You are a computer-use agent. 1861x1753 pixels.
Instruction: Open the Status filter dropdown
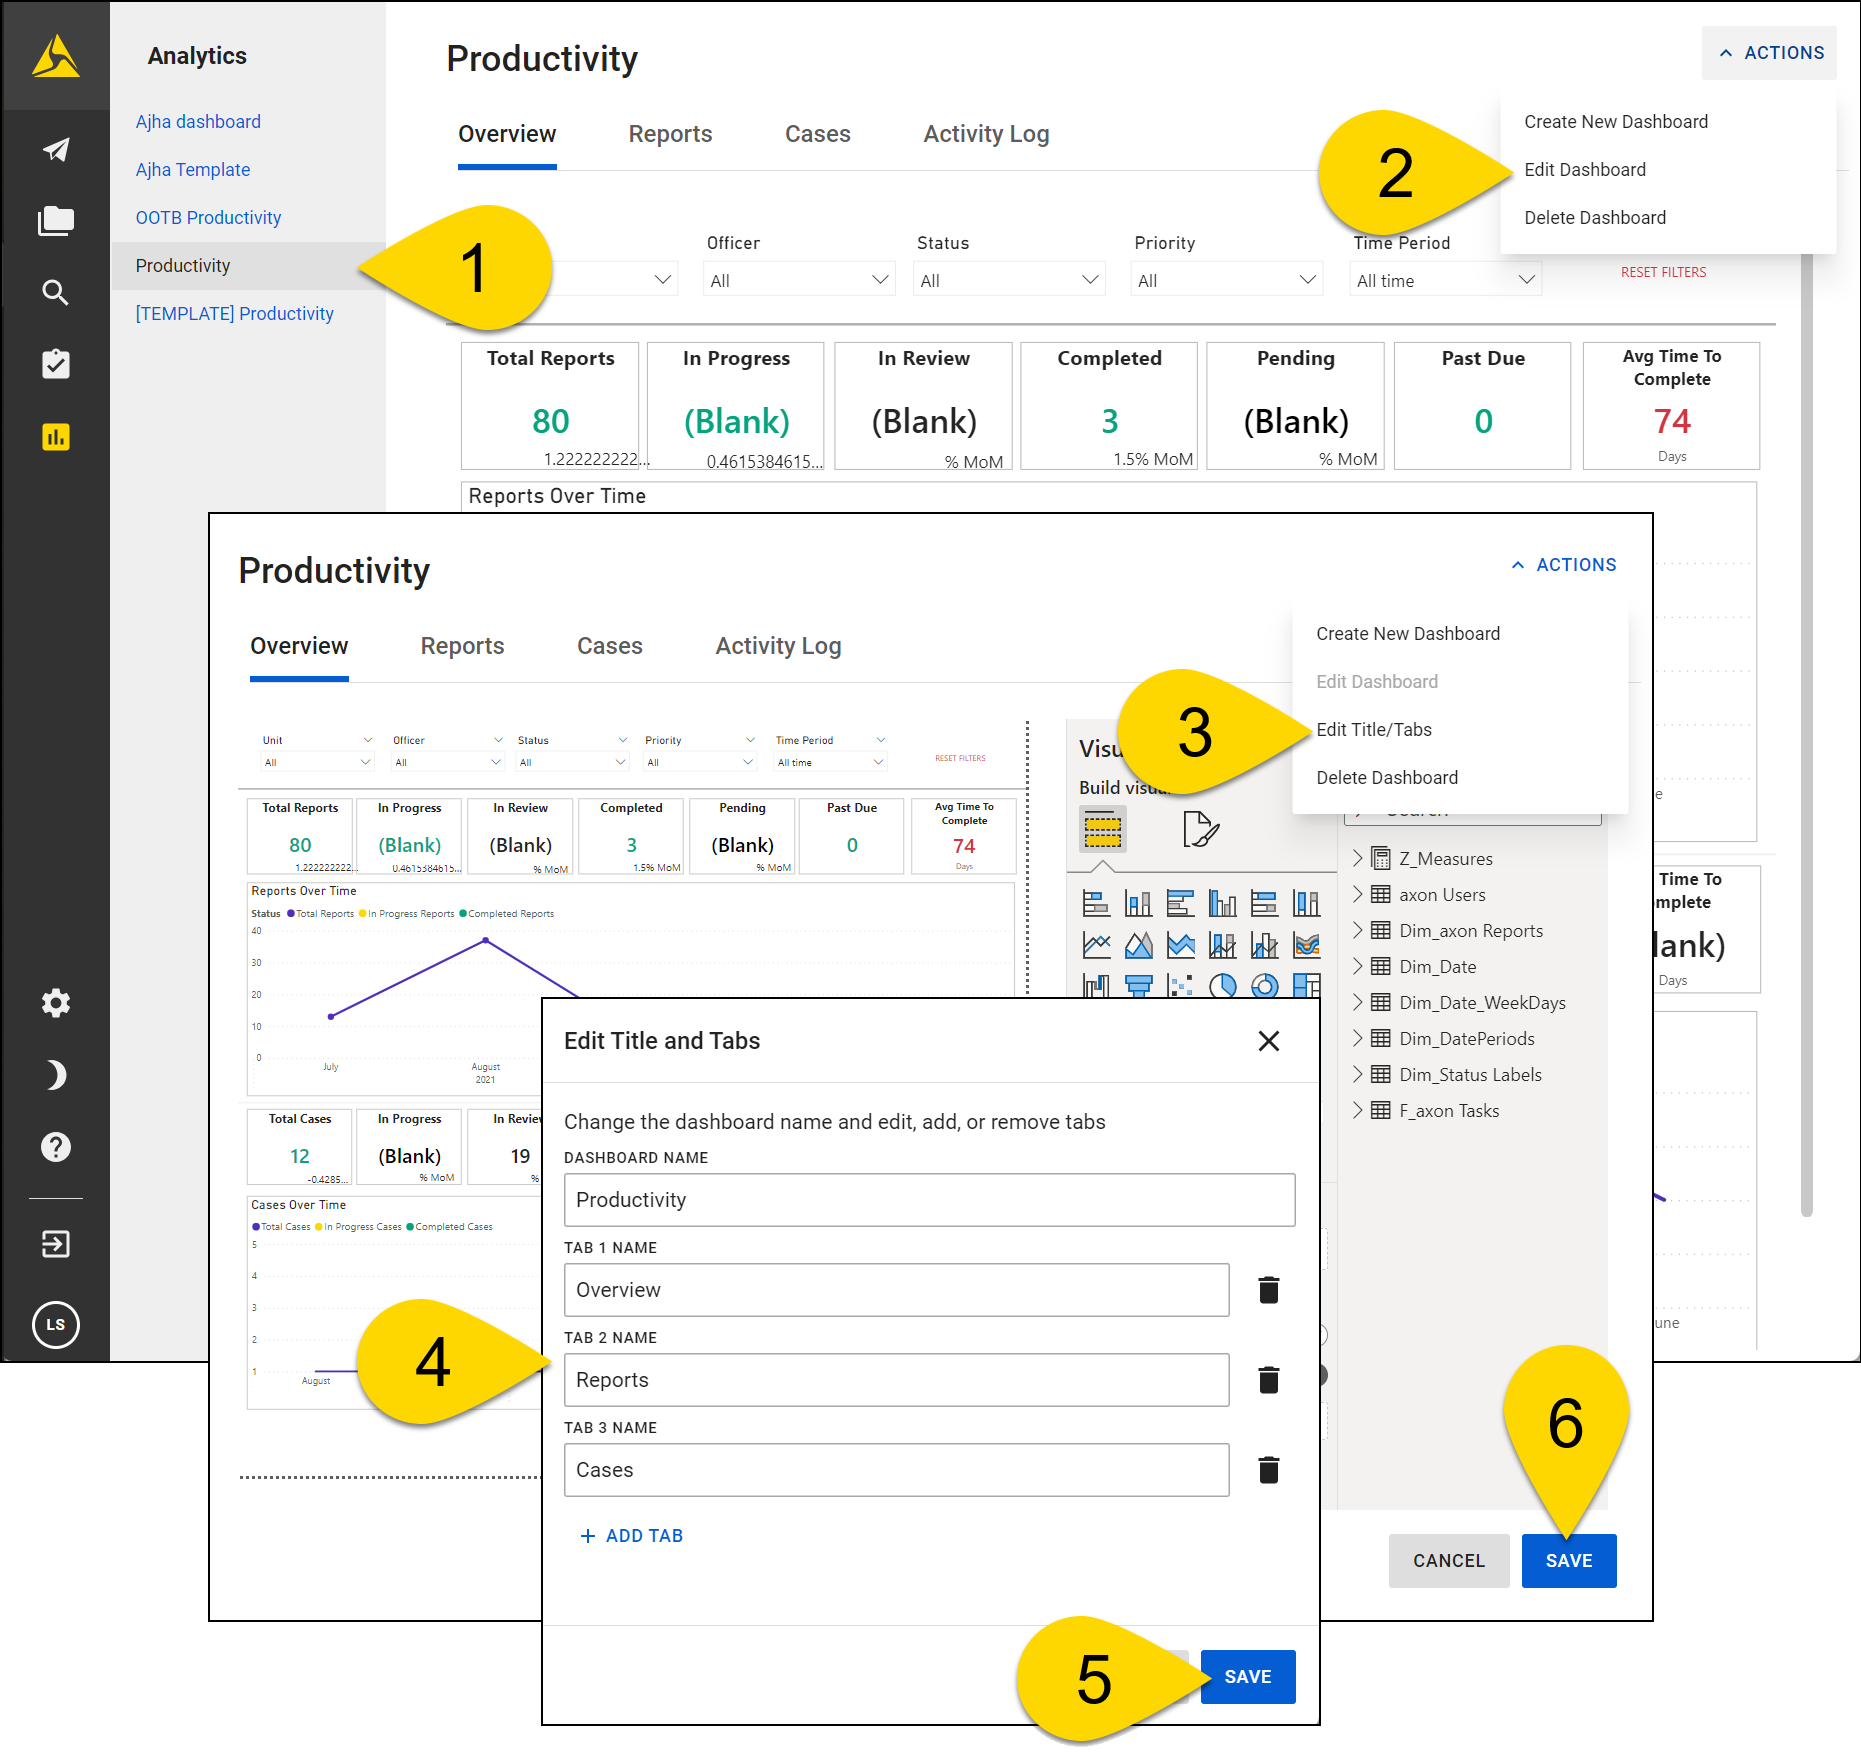1009,279
